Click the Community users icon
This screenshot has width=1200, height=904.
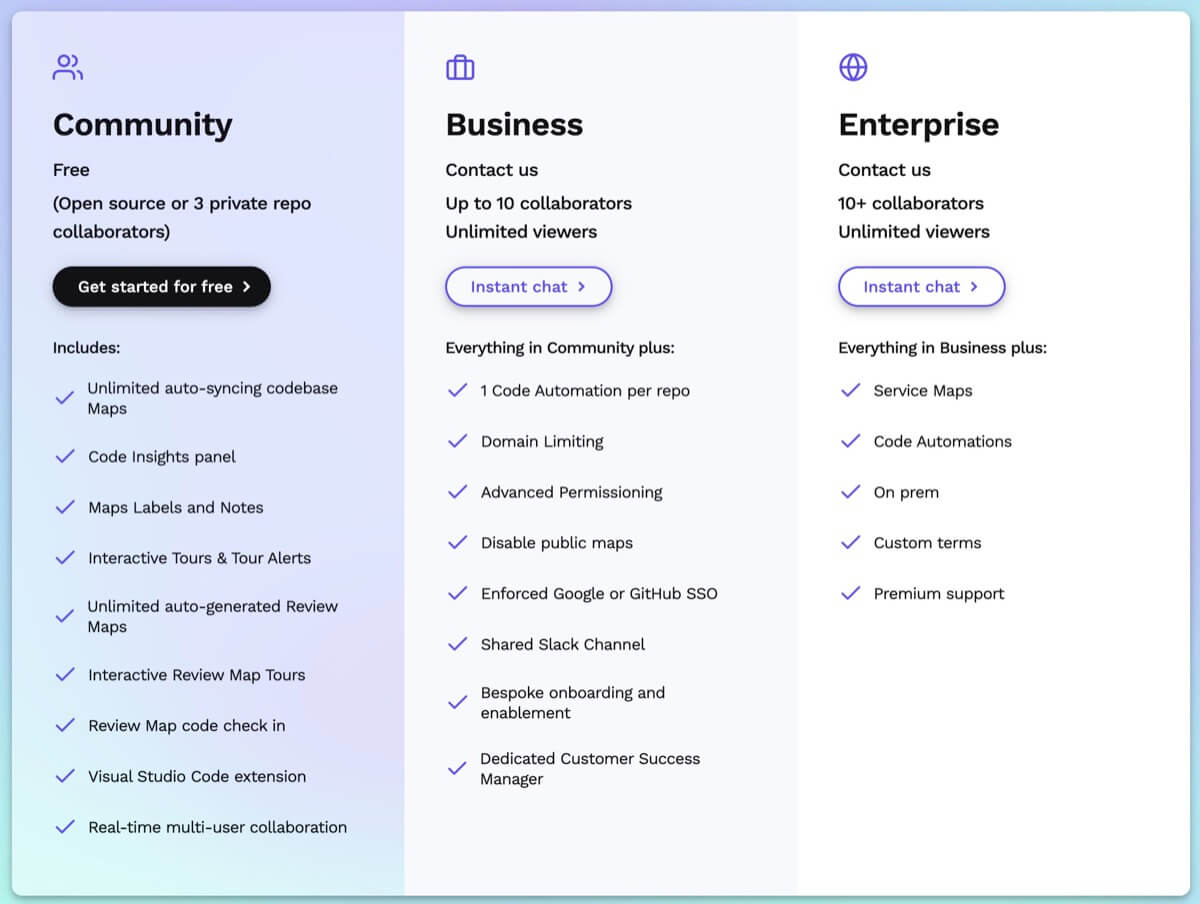pos(68,68)
